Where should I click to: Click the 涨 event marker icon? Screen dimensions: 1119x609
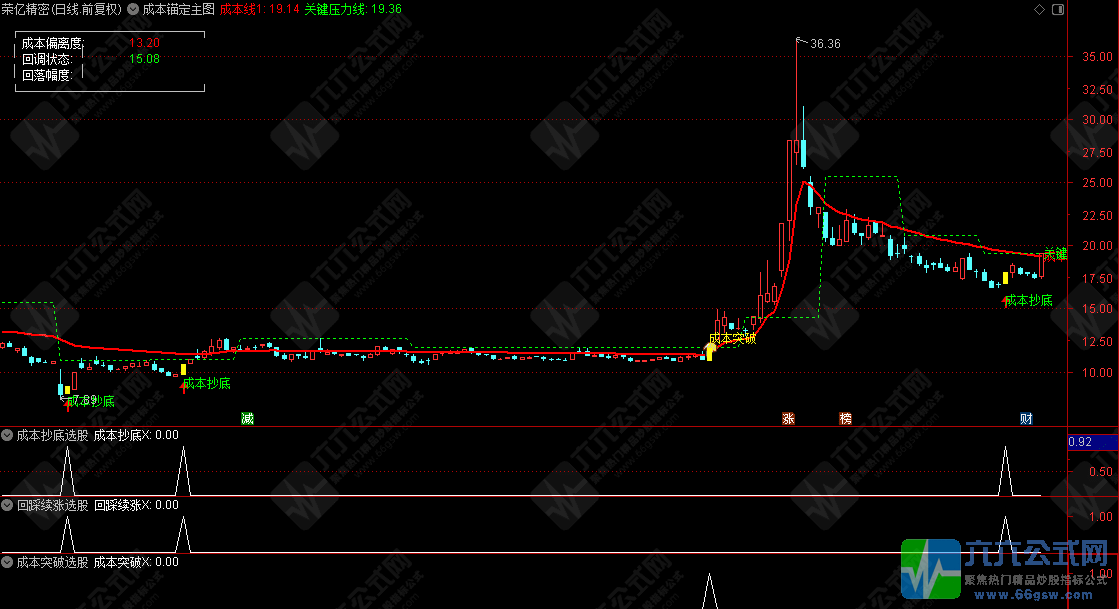click(788, 418)
